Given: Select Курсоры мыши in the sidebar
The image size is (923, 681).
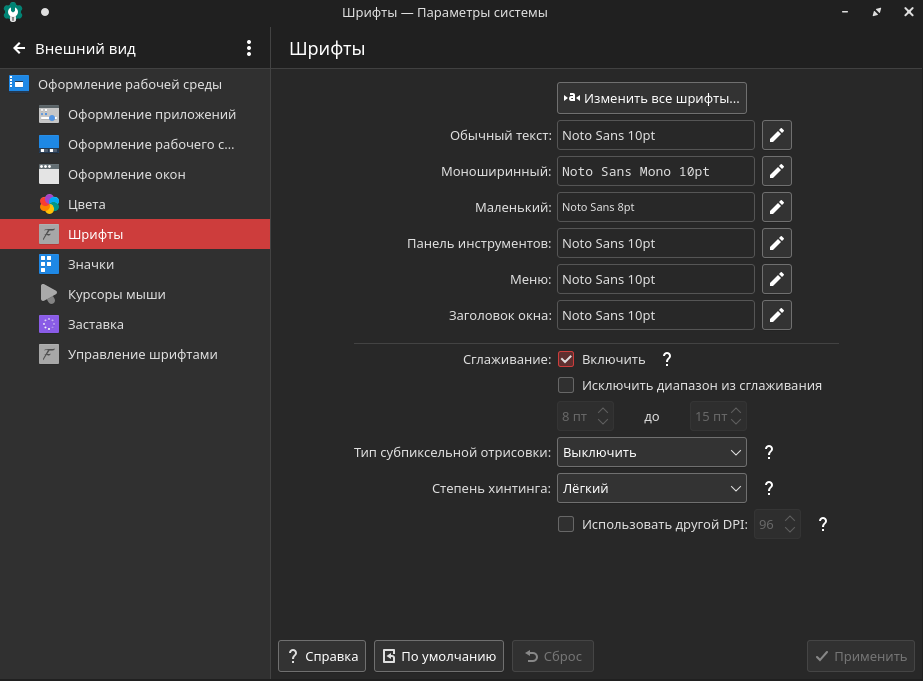Looking at the screenshot, I should click(116, 294).
